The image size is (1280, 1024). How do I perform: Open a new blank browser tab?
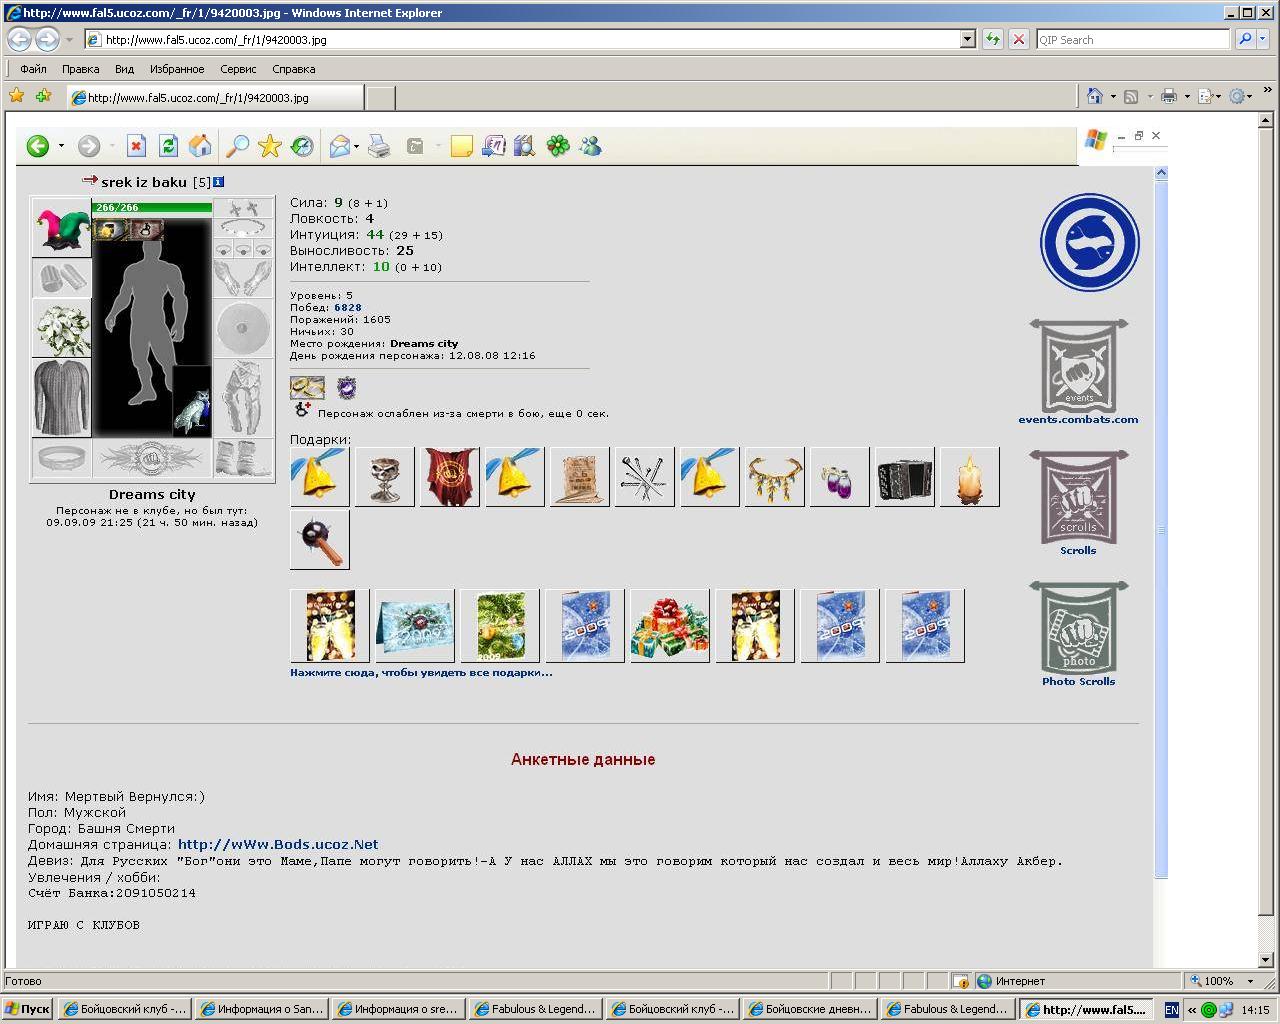tap(380, 97)
